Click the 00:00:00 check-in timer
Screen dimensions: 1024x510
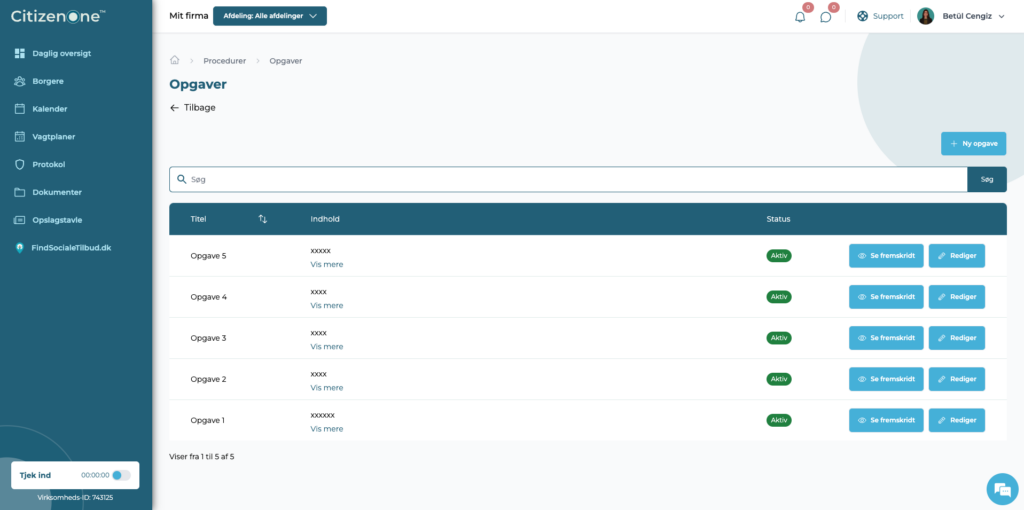click(95, 475)
